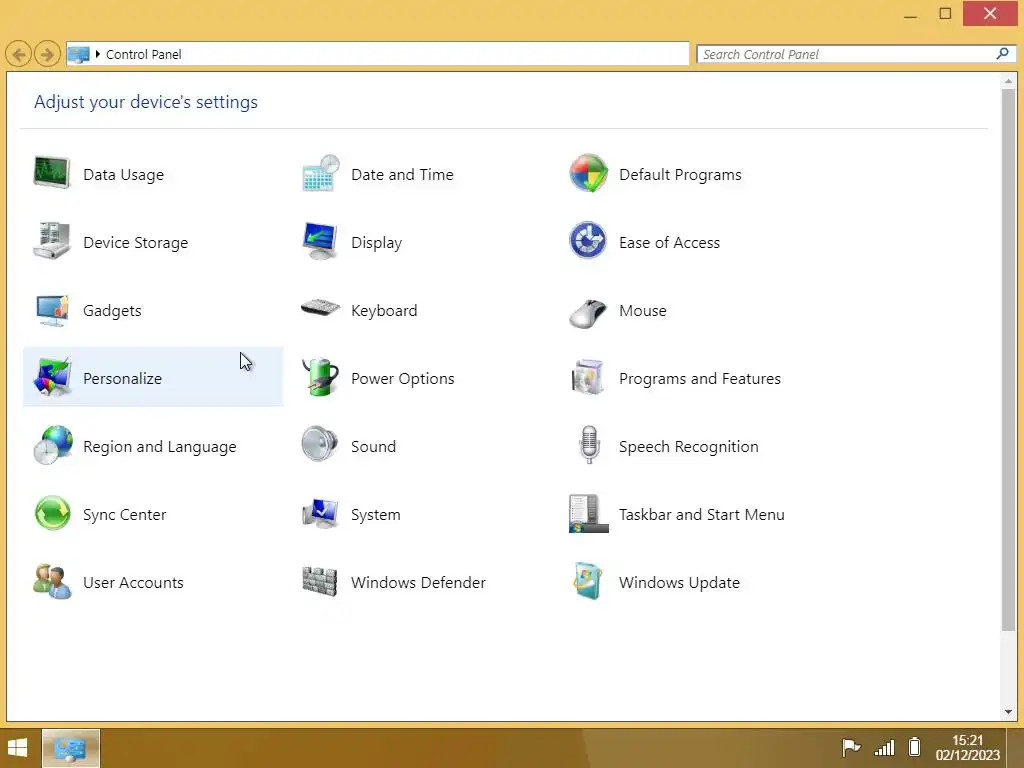Image resolution: width=1024 pixels, height=768 pixels.
Task: Click the Programs and Features icon
Action: pyautogui.click(x=588, y=377)
